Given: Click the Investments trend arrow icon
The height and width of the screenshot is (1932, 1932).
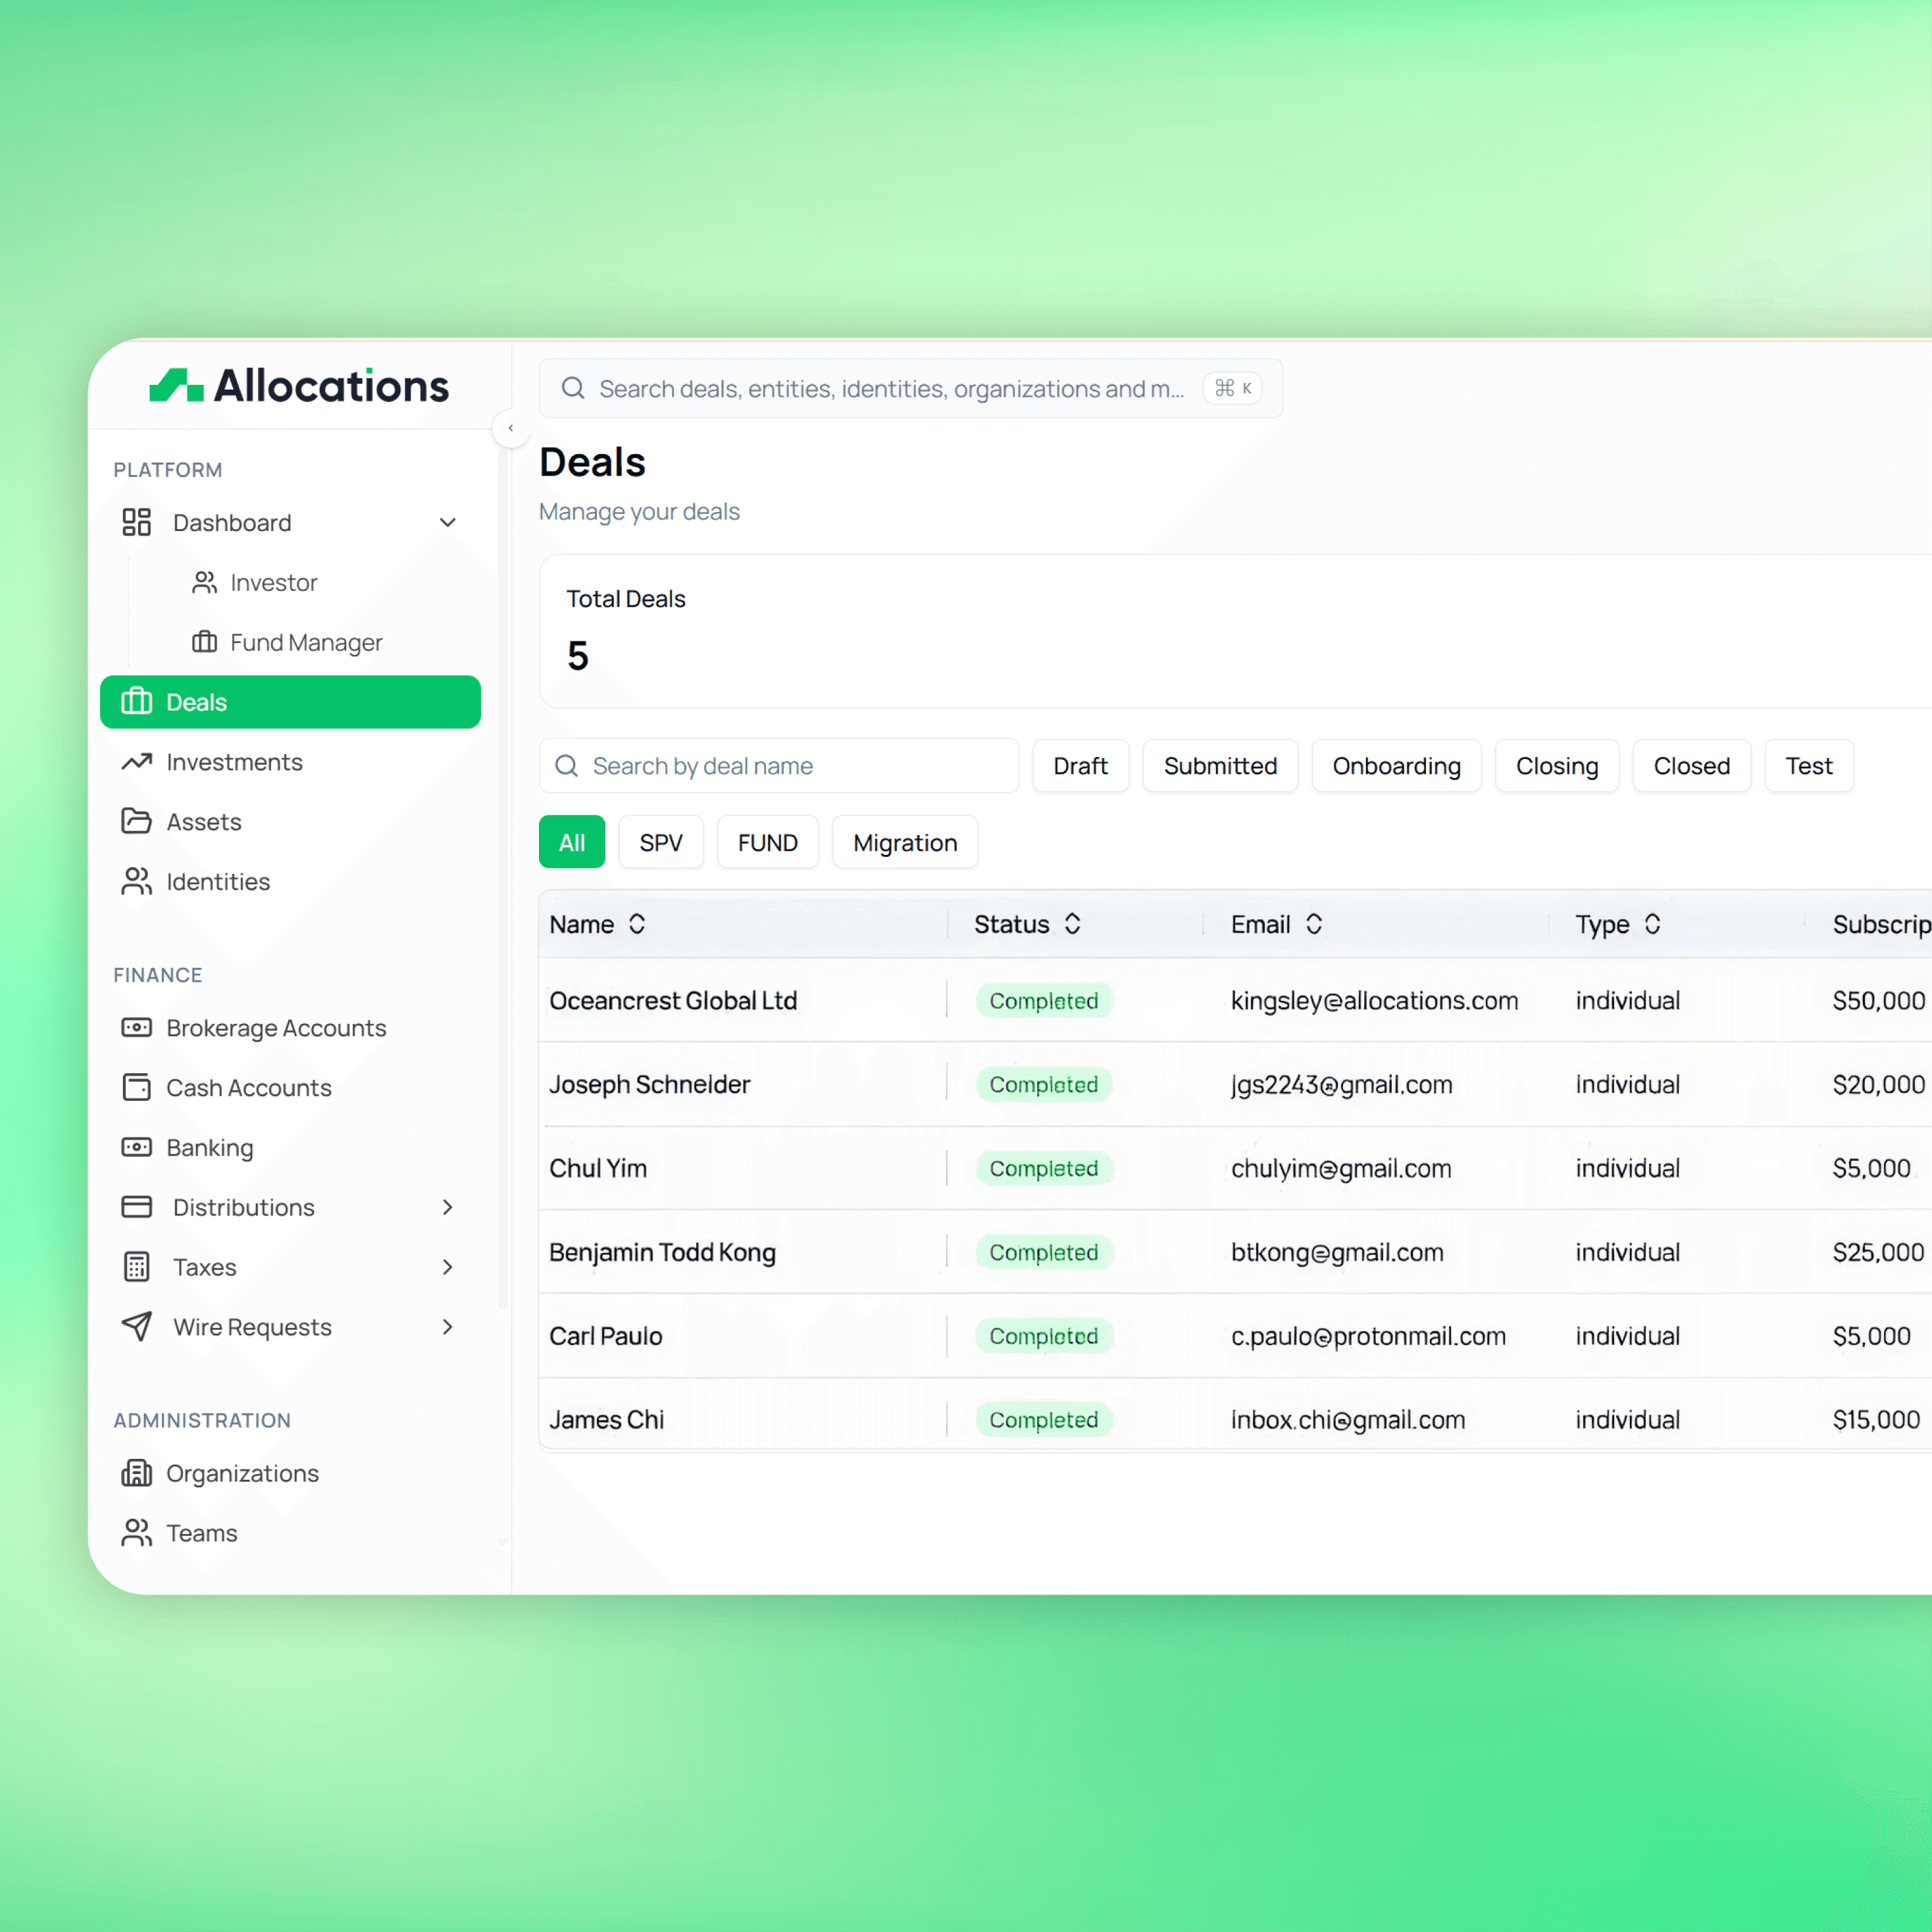Looking at the screenshot, I should pos(137,762).
